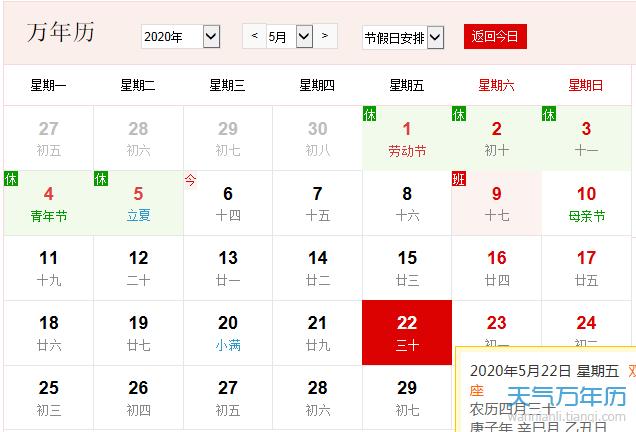
Task: Select May 23 Saturday
Action: click(x=496, y=324)
